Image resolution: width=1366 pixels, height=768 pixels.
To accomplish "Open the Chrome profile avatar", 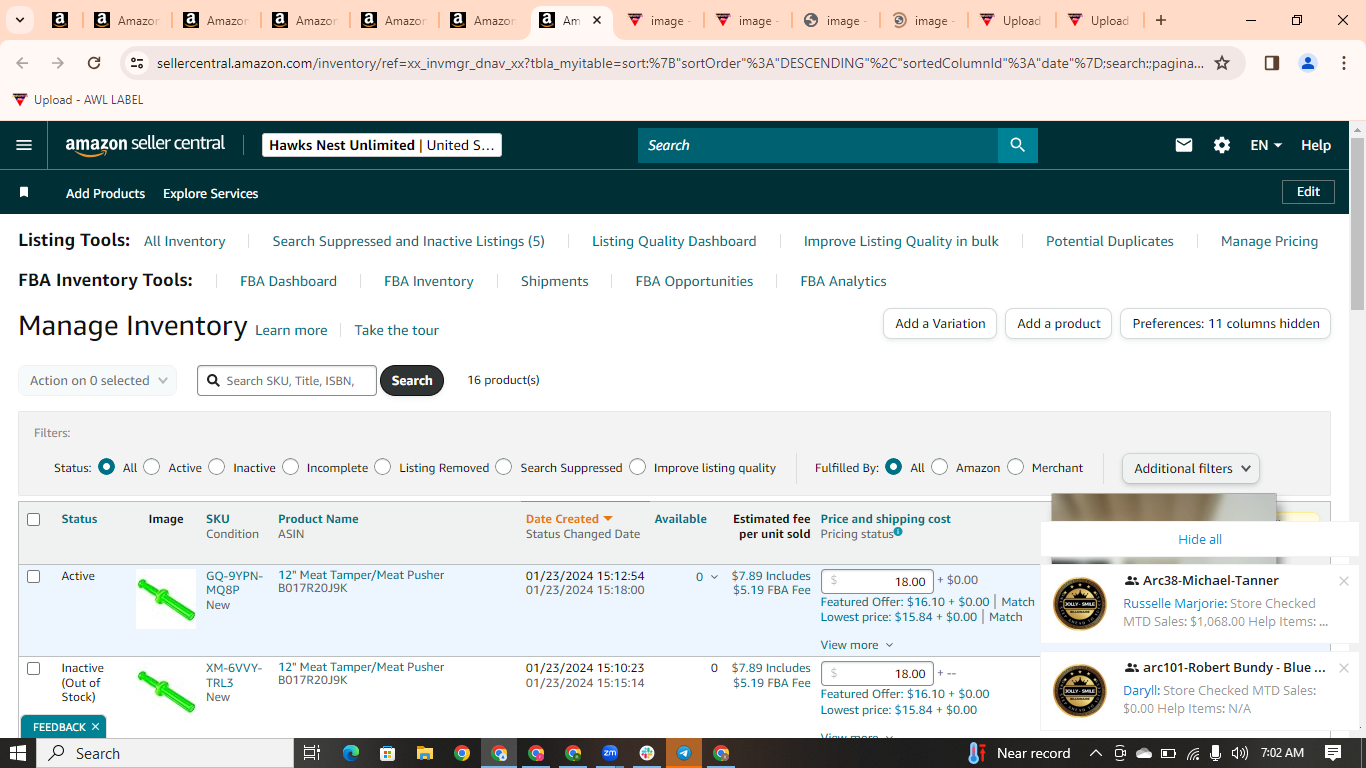I will click(x=1308, y=63).
